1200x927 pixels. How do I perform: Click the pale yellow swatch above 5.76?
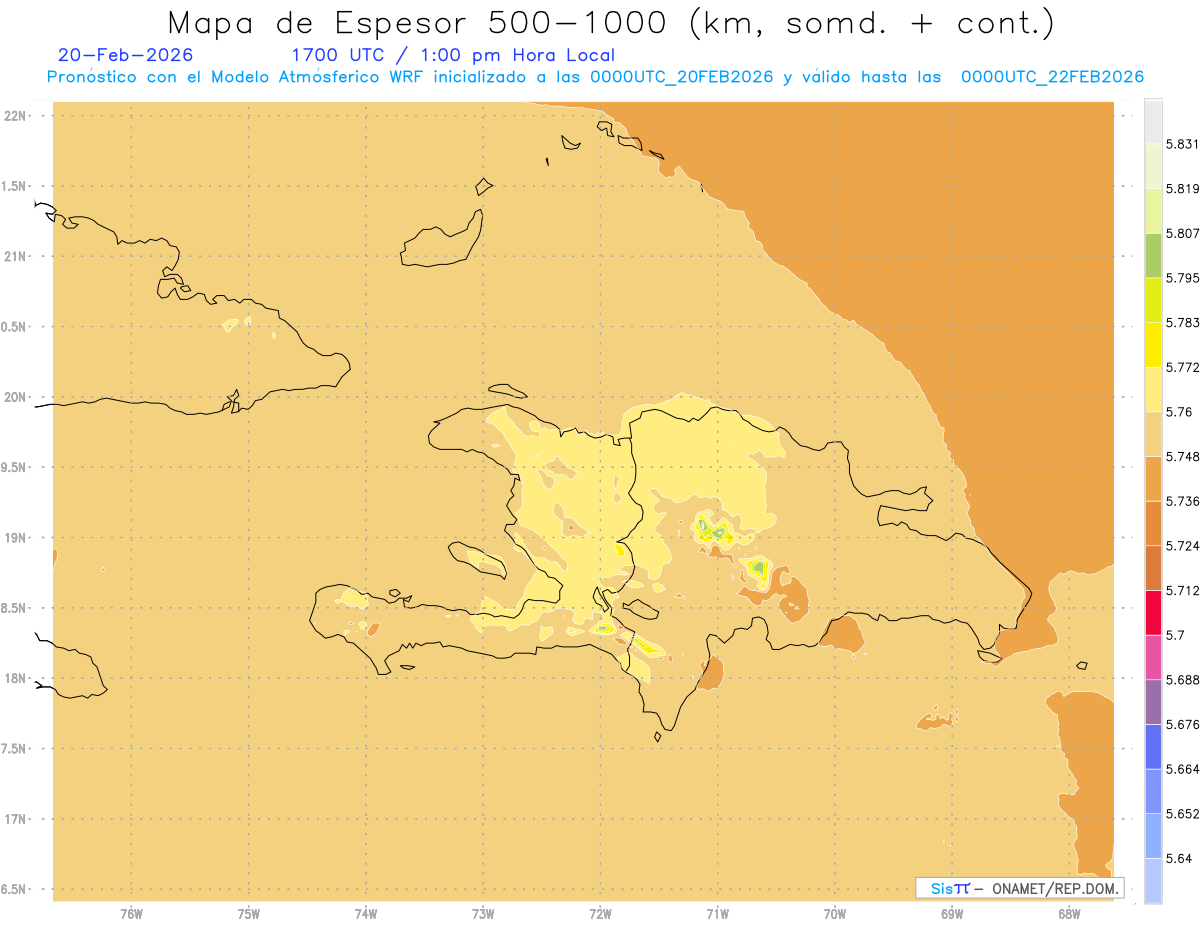tap(1153, 389)
